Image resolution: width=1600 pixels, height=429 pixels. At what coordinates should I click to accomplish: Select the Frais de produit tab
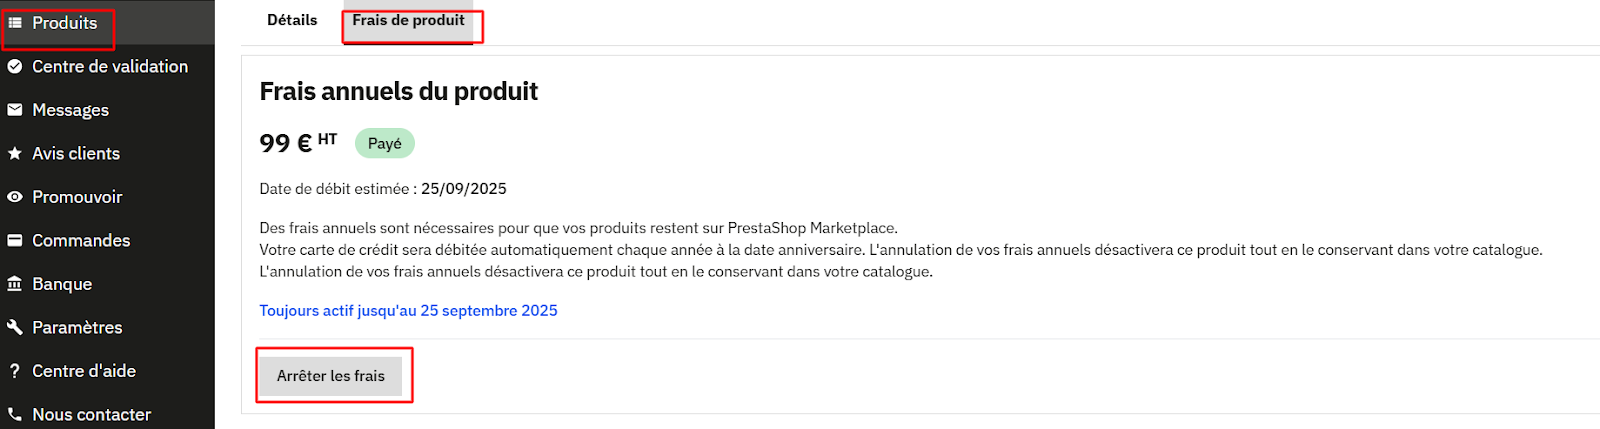click(x=408, y=20)
